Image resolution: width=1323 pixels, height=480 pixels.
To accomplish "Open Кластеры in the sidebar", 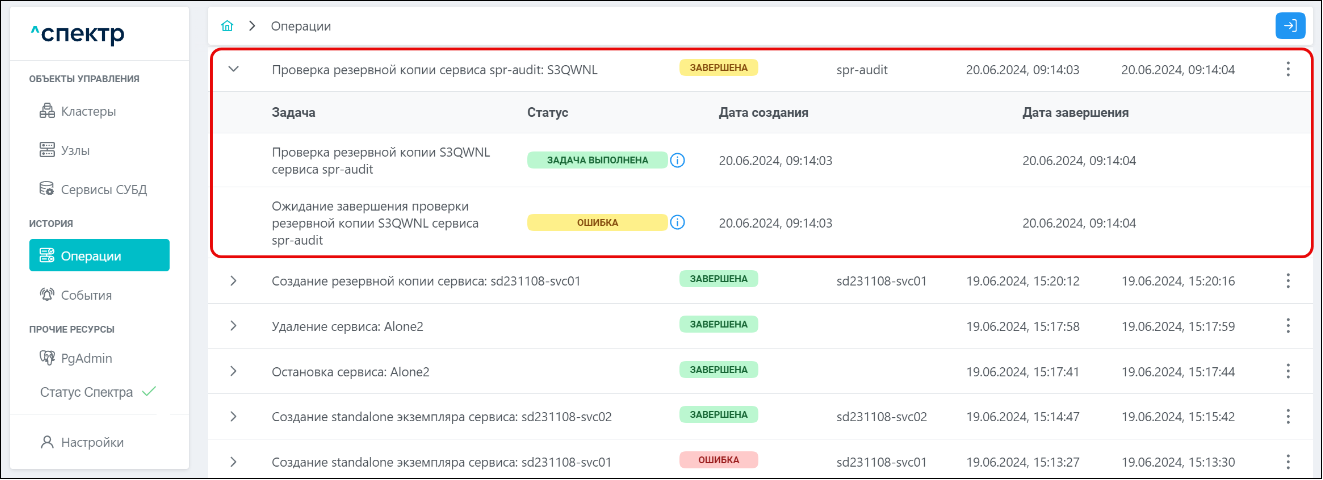I will 88,111.
